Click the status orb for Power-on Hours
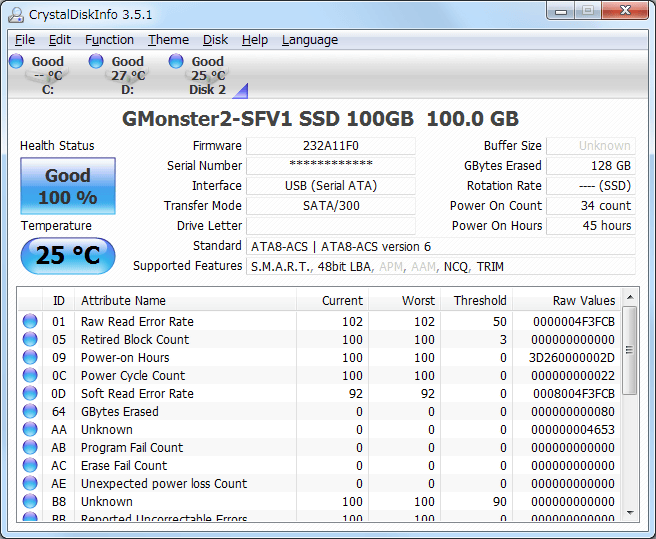The width and height of the screenshot is (656, 539). coord(30,357)
